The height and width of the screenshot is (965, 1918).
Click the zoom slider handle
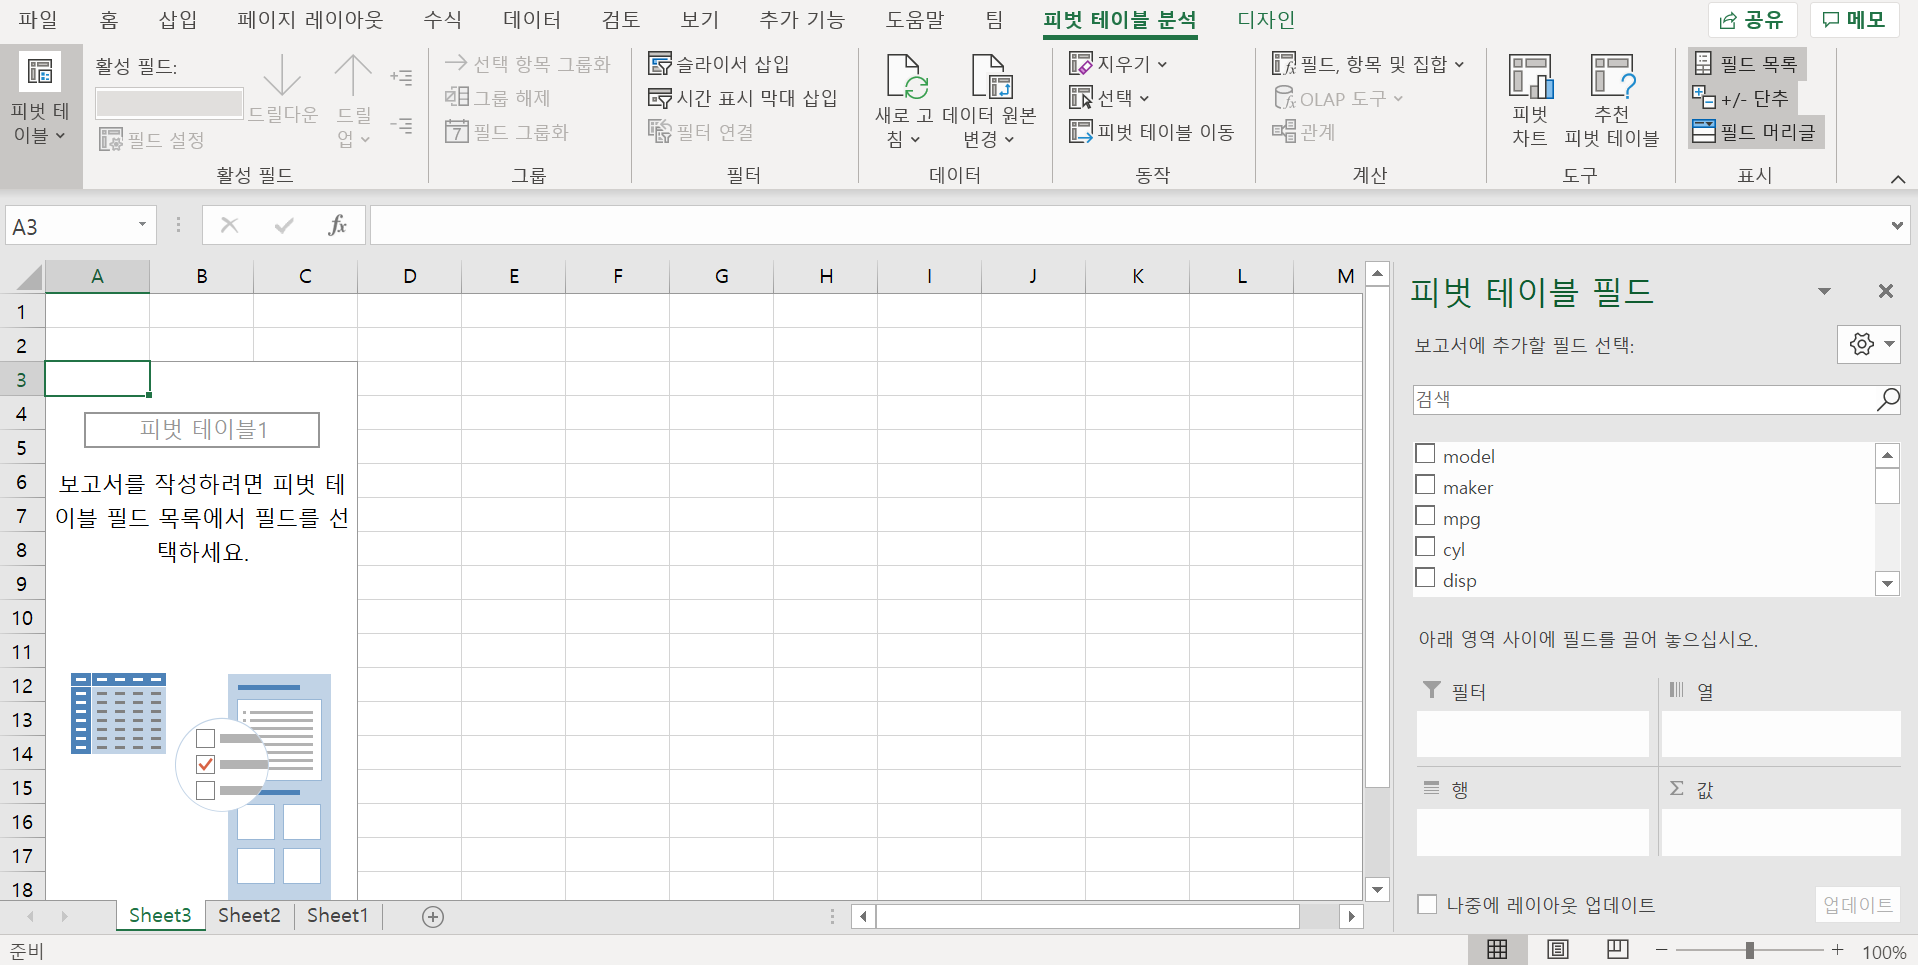[1749, 951]
